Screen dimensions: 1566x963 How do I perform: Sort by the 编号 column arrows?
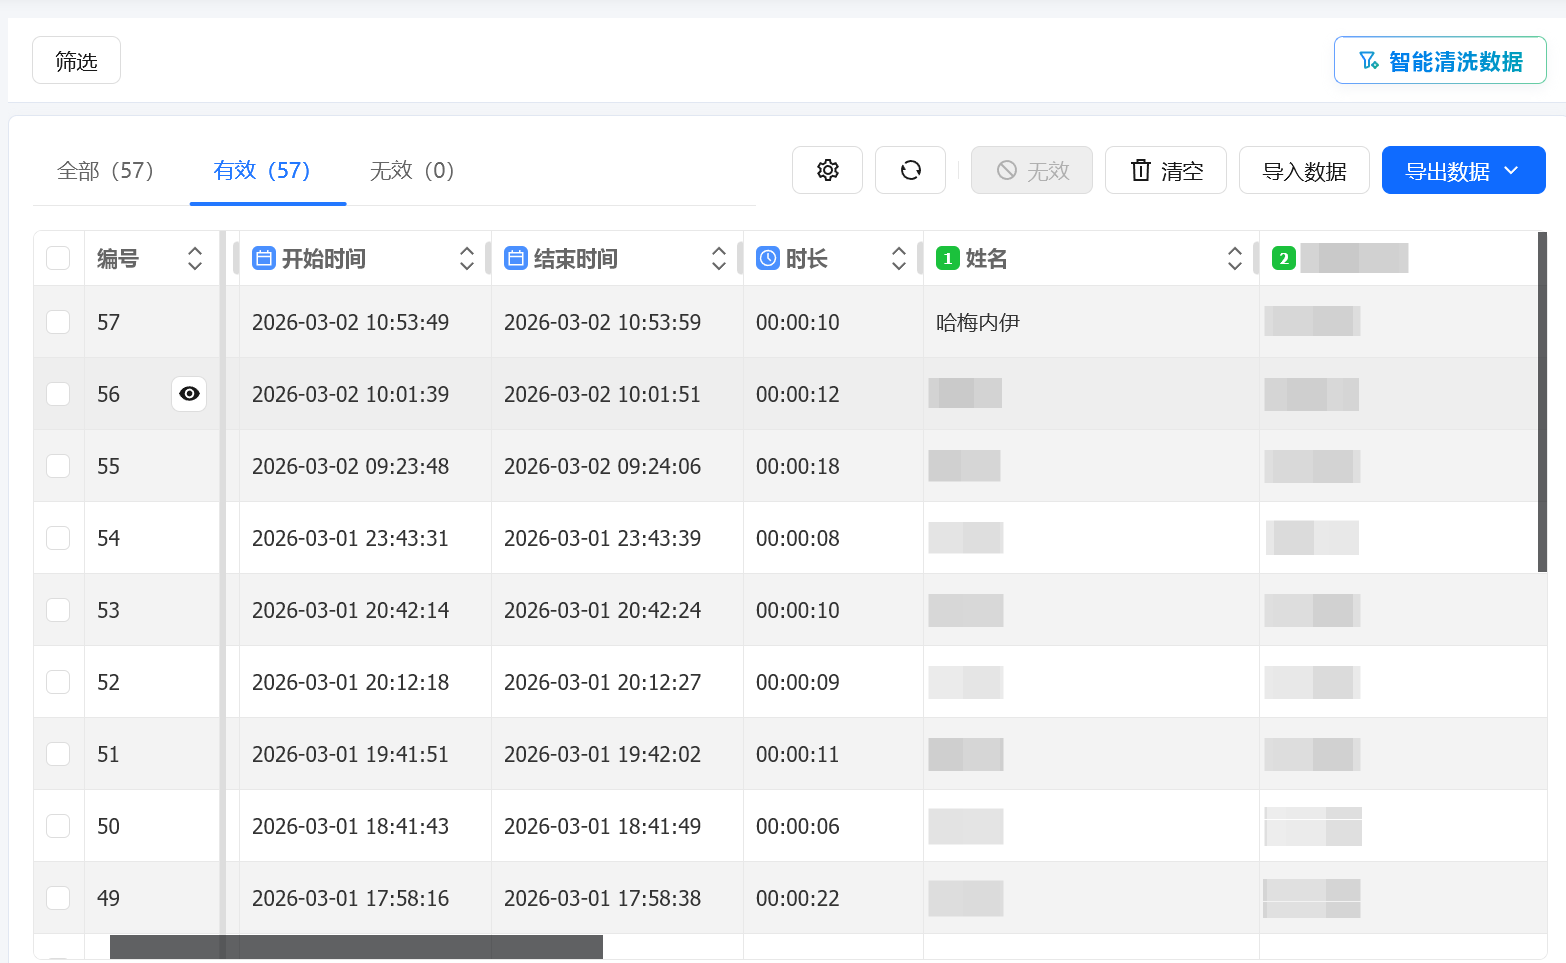pos(195,259)
